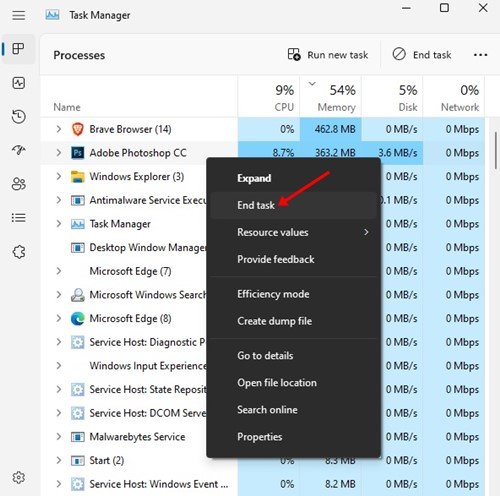
Task: Expand the Adobe Photoshop CC process
Action: [x=59, y=153]
